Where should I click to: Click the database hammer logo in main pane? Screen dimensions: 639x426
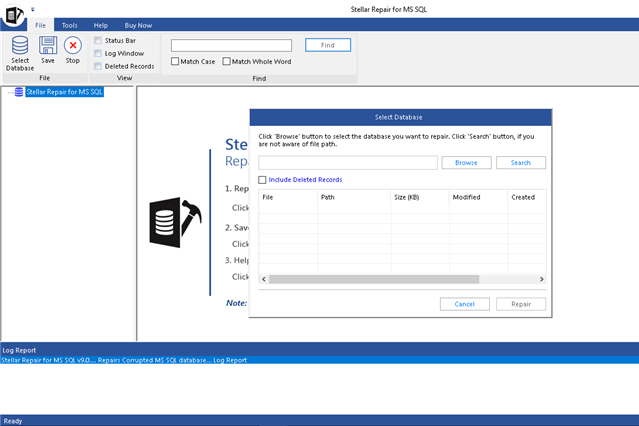pyautogui.click(x=175, y=223)
